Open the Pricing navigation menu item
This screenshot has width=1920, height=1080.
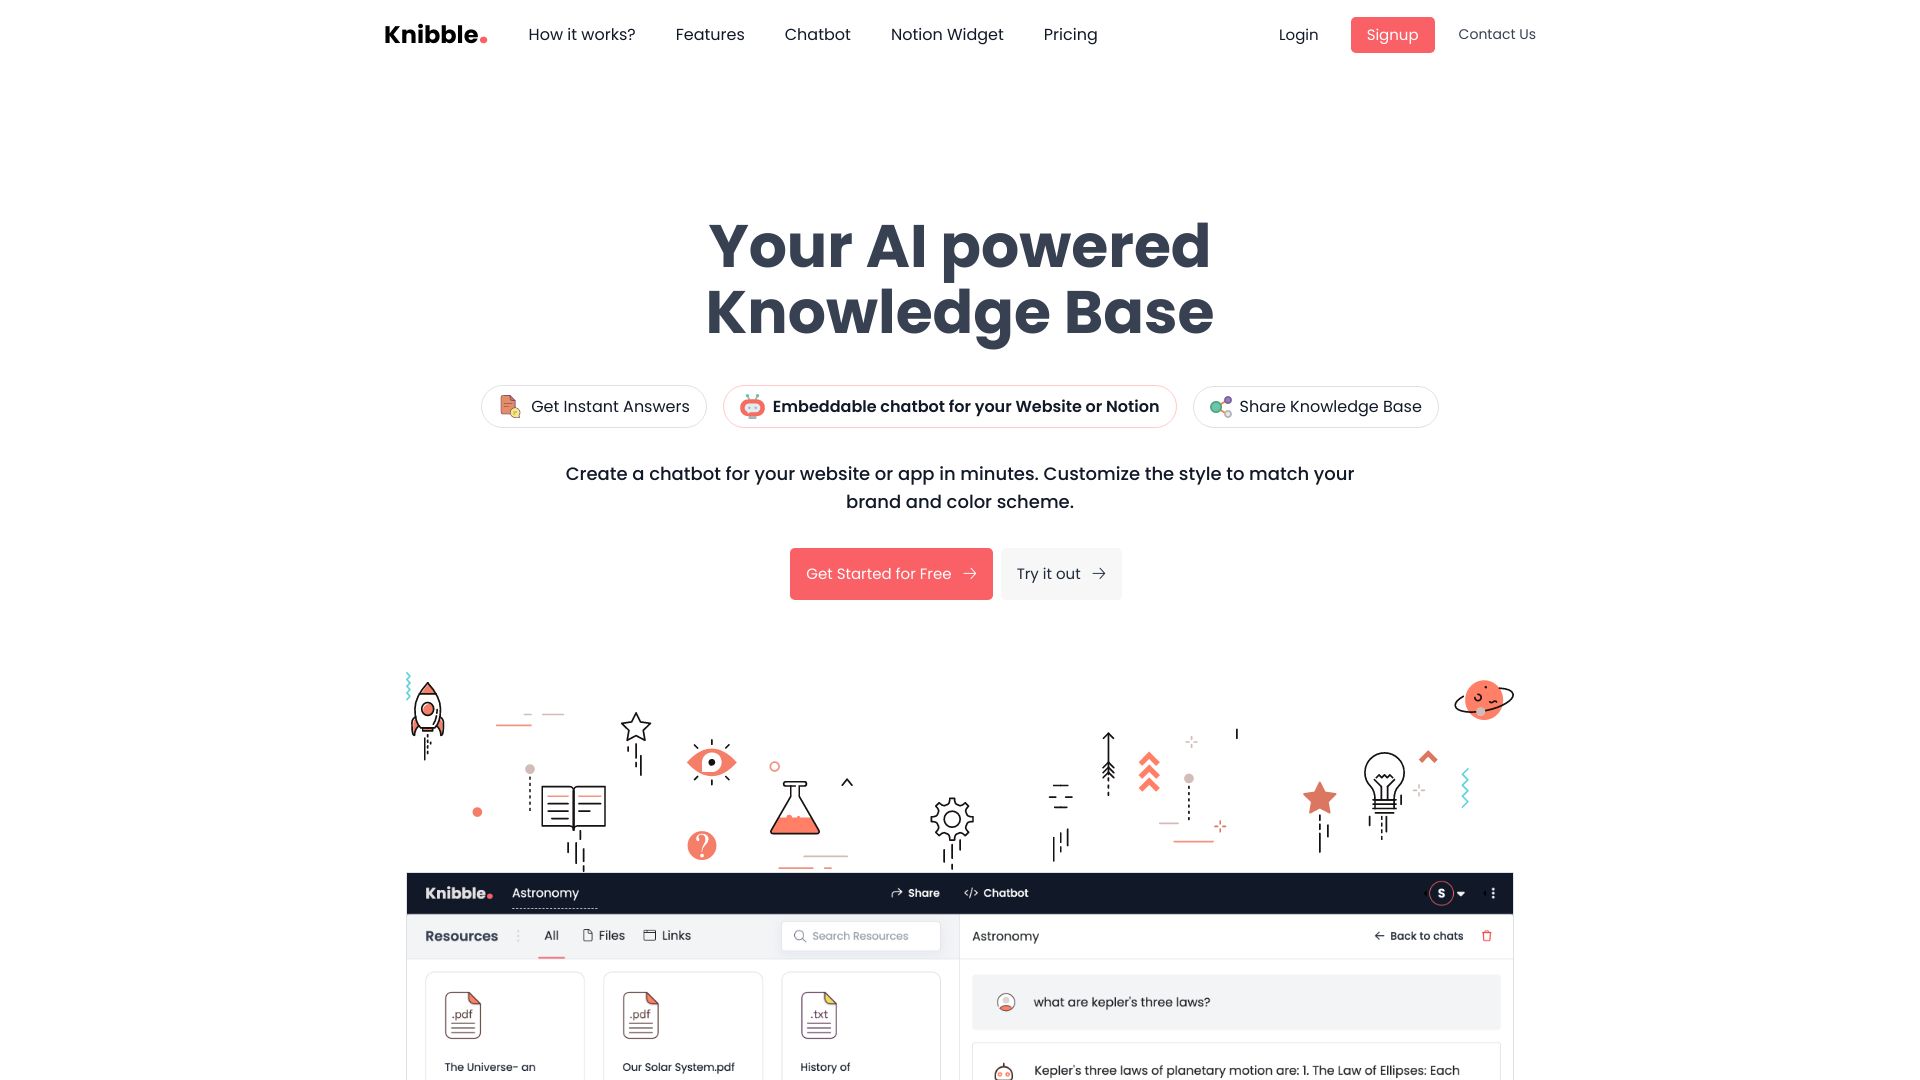(1069, 34)
